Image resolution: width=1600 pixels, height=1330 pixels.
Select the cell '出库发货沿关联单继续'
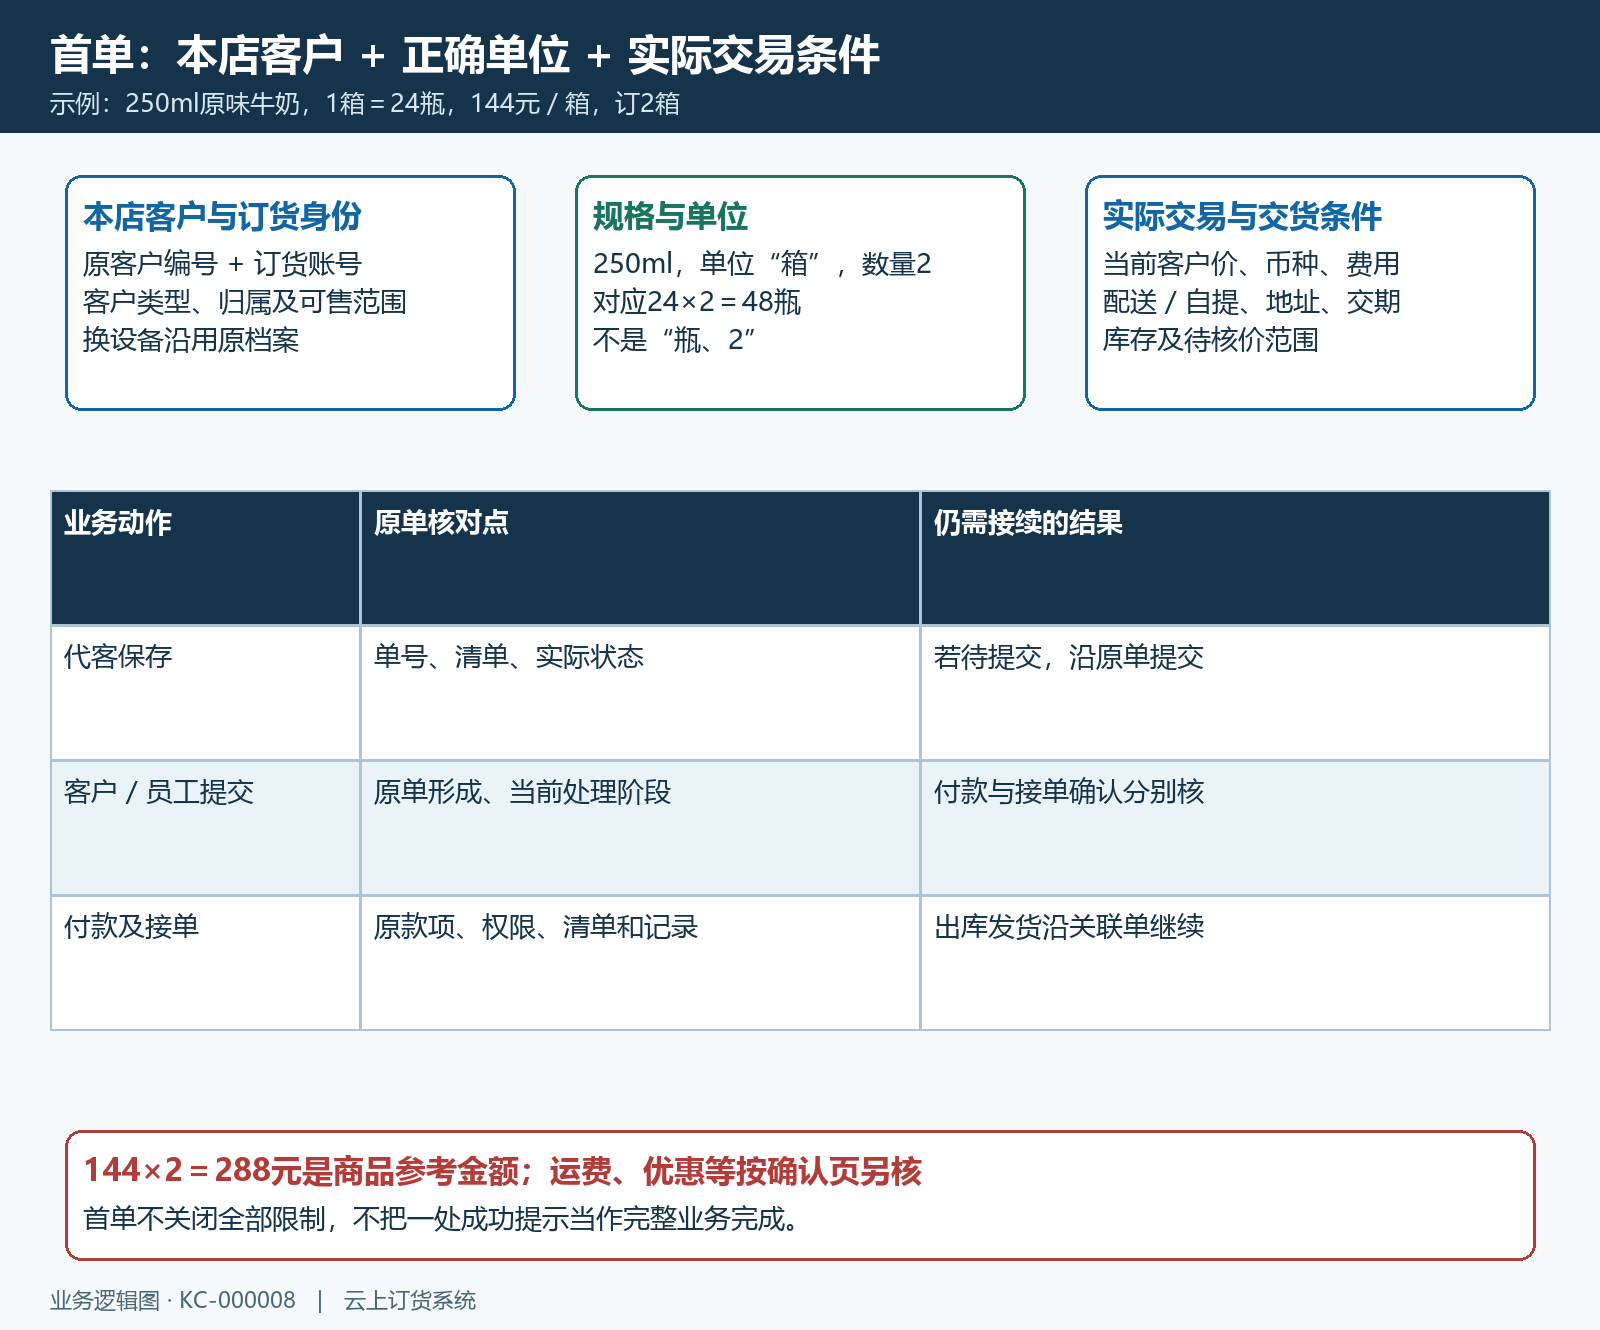[x=1235, y=963]
